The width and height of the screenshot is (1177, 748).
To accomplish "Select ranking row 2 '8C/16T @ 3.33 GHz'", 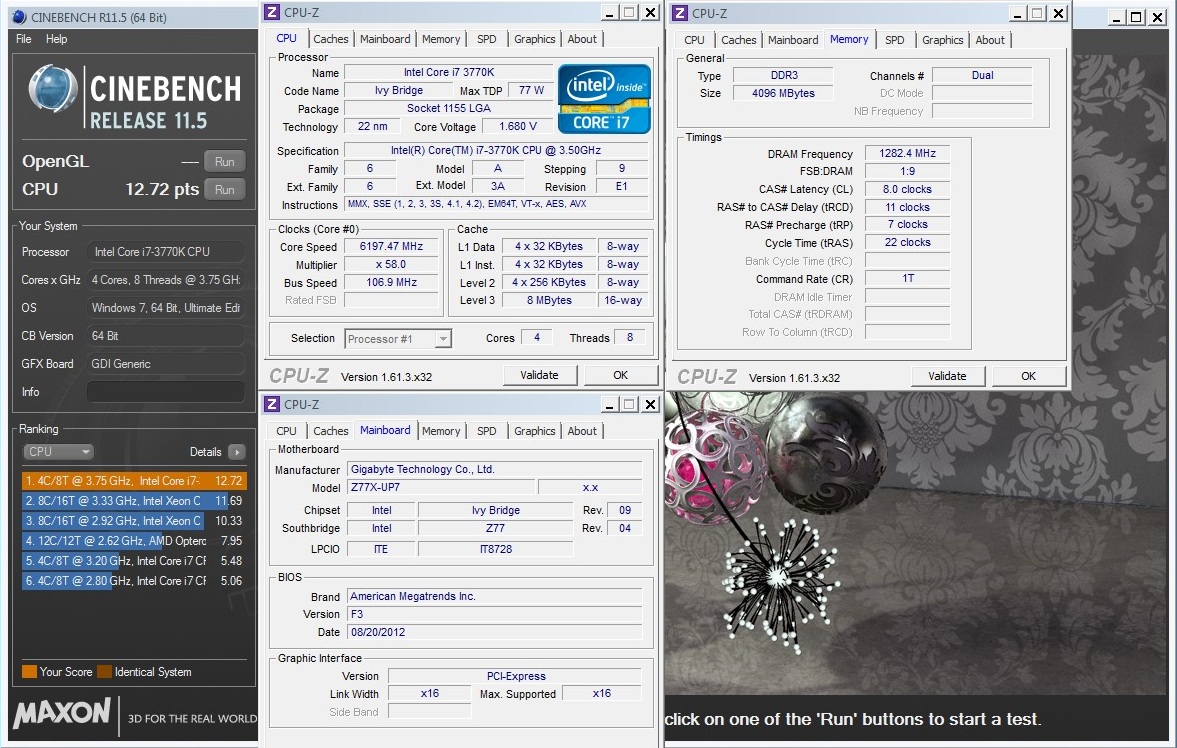I will (x=134, y=501).
